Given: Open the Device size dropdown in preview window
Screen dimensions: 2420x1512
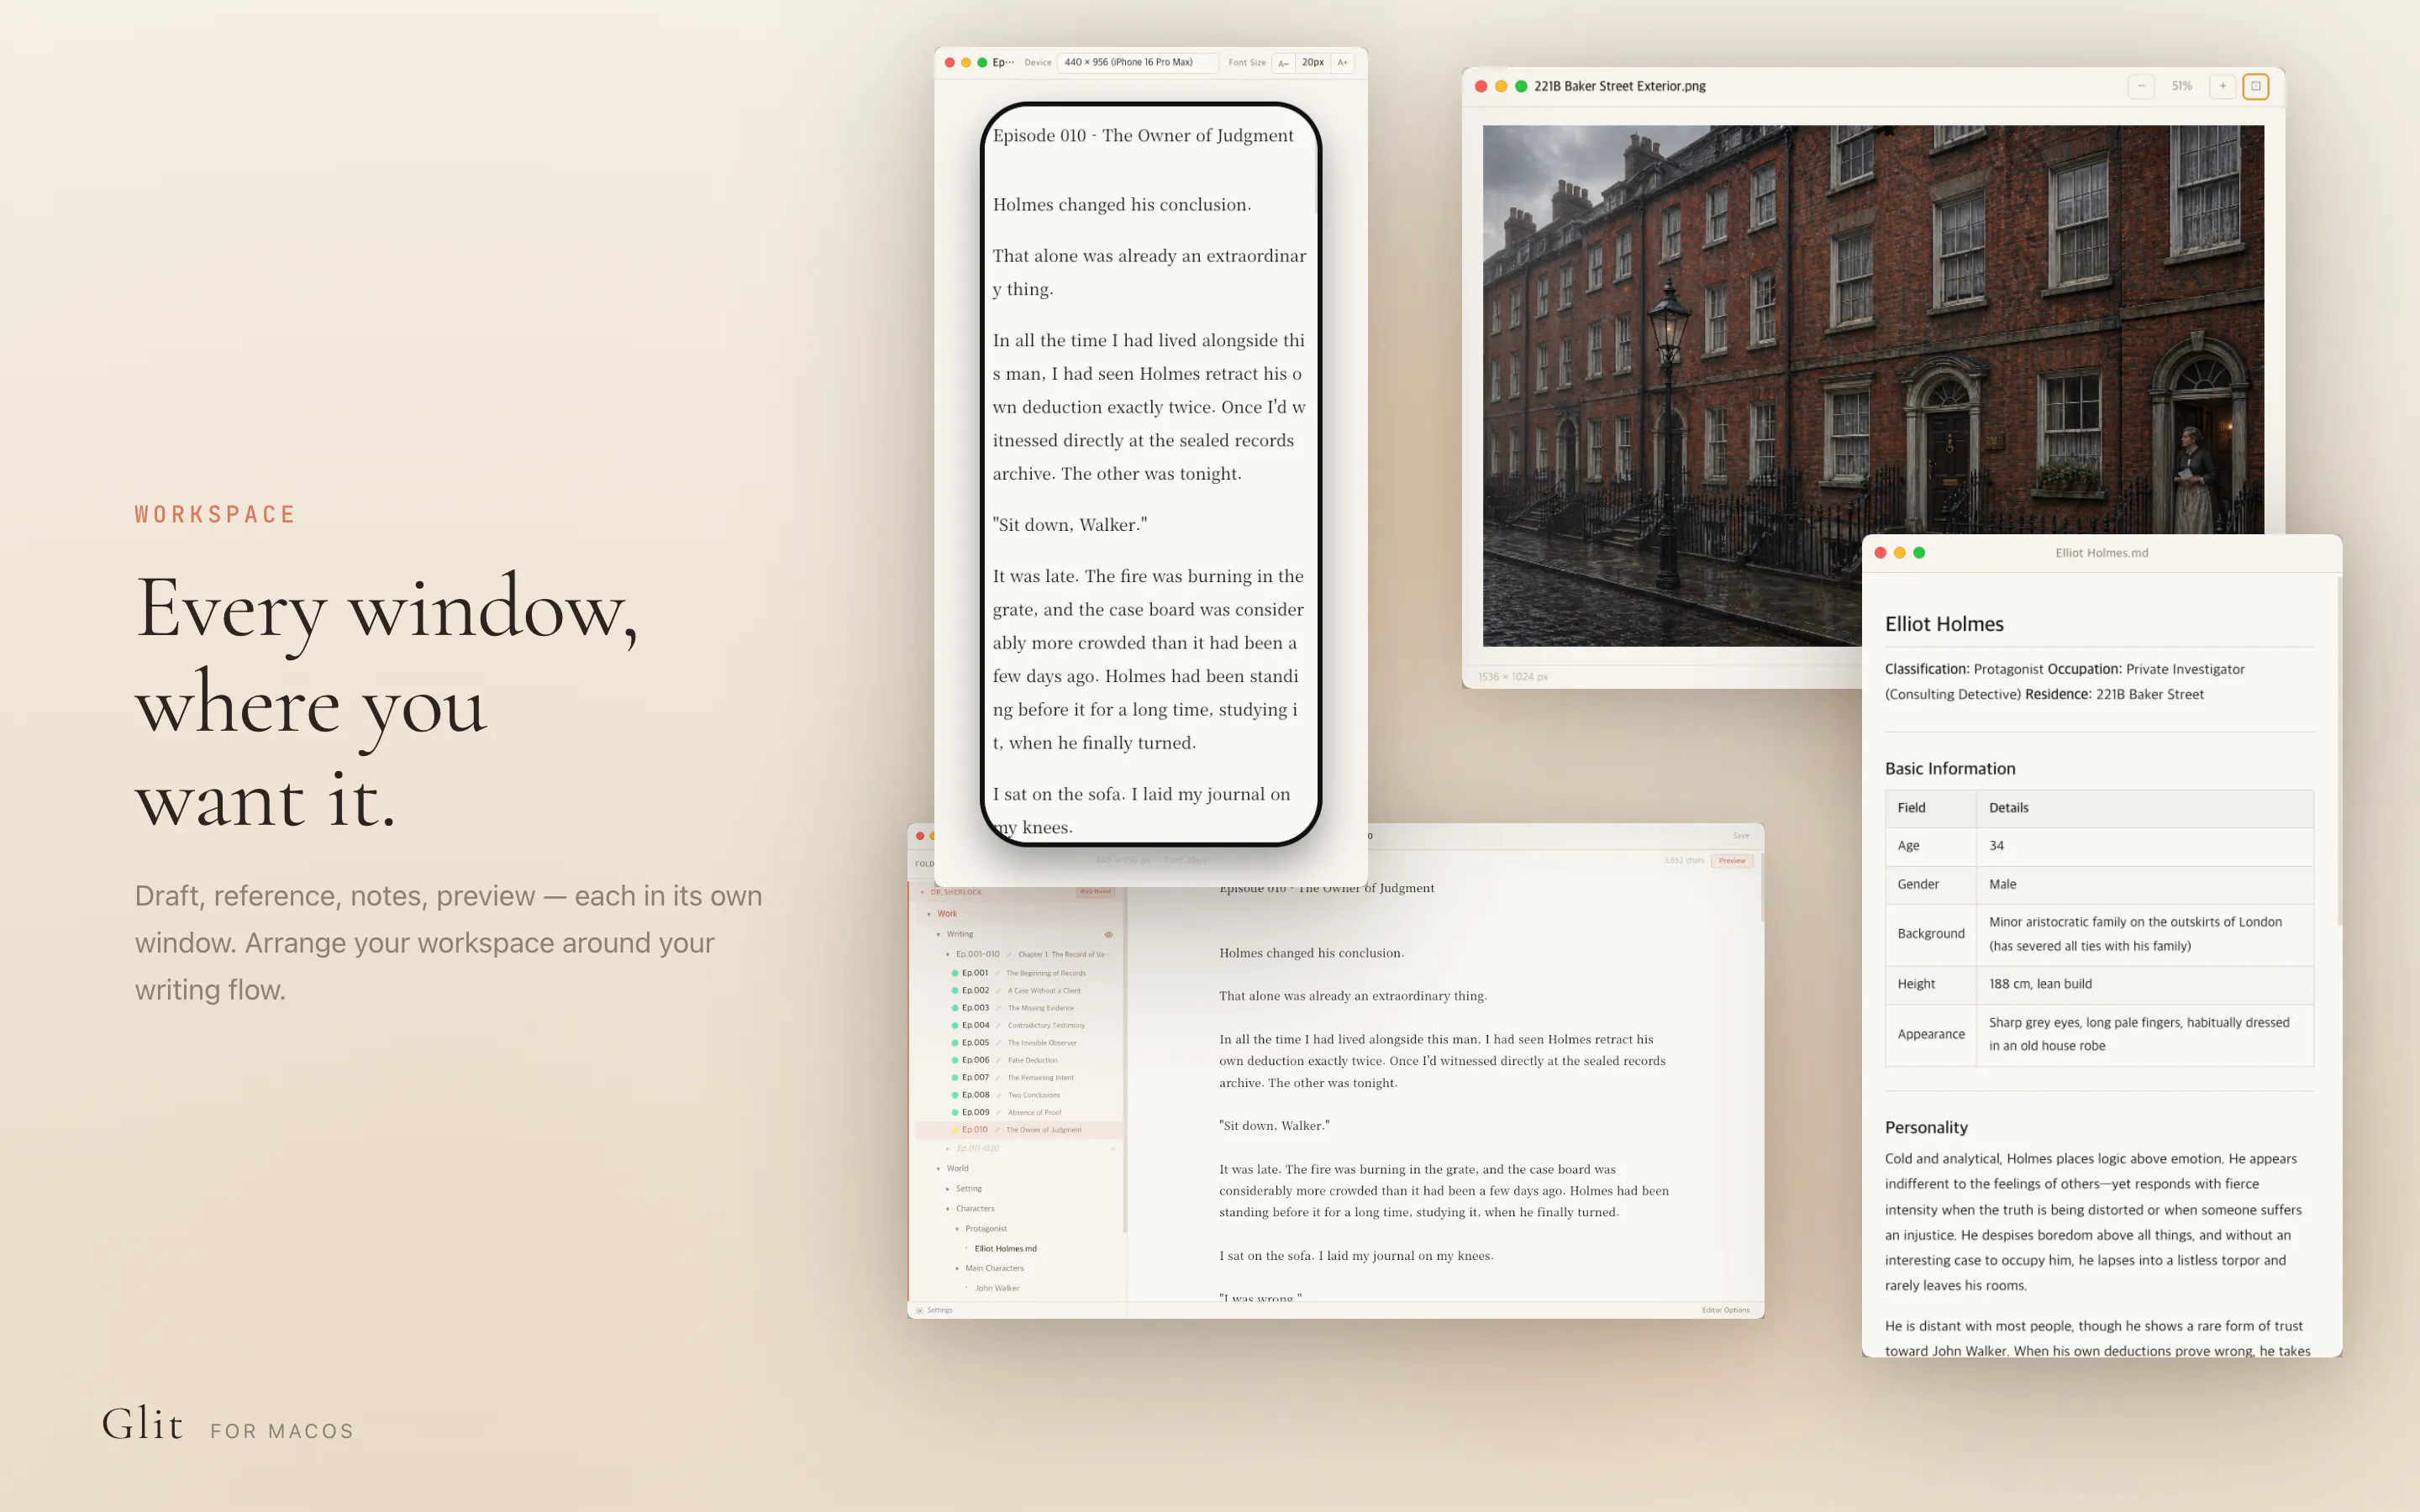Looking at the screenshot, I should pos(1137,63).
